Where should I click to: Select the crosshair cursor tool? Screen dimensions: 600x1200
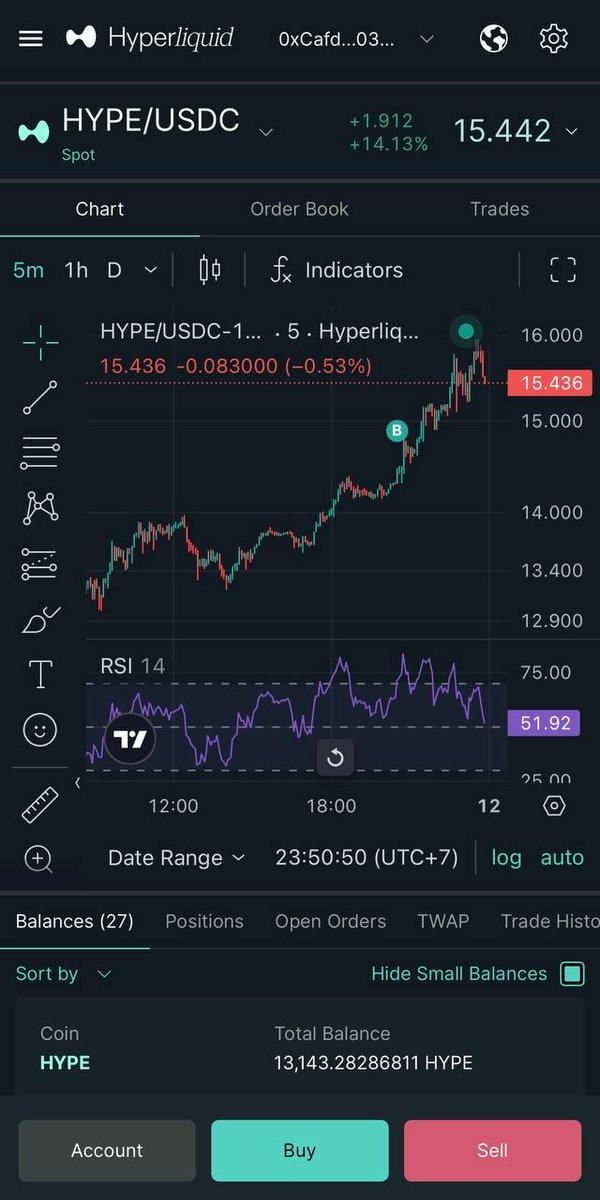tap(40, 342)
